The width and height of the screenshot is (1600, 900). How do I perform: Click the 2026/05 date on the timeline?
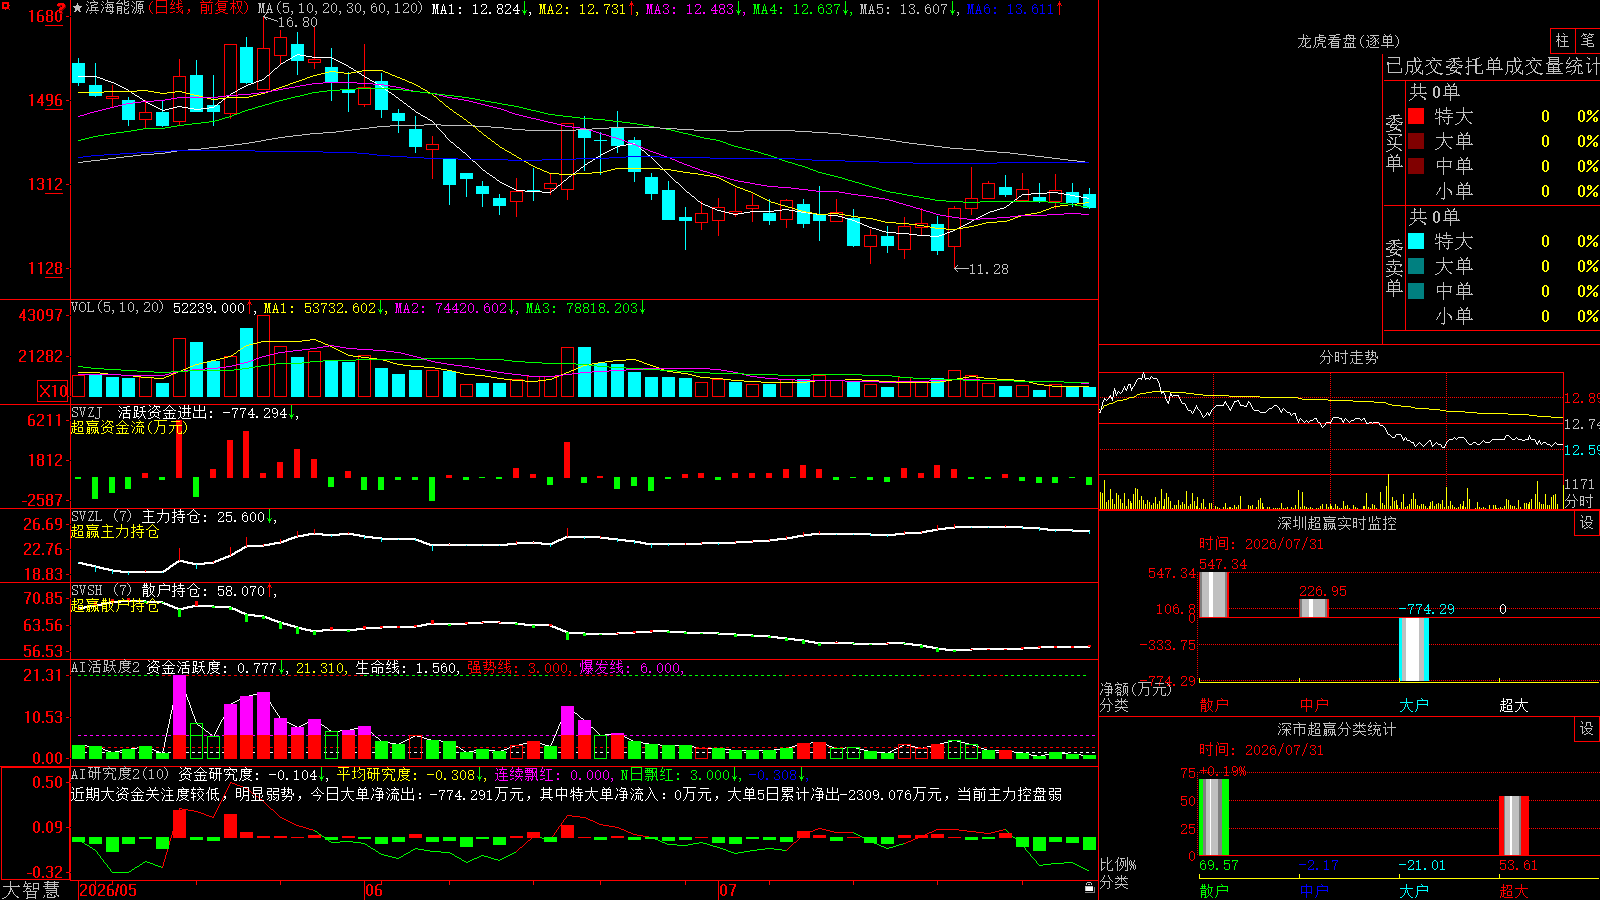[108, 890]
